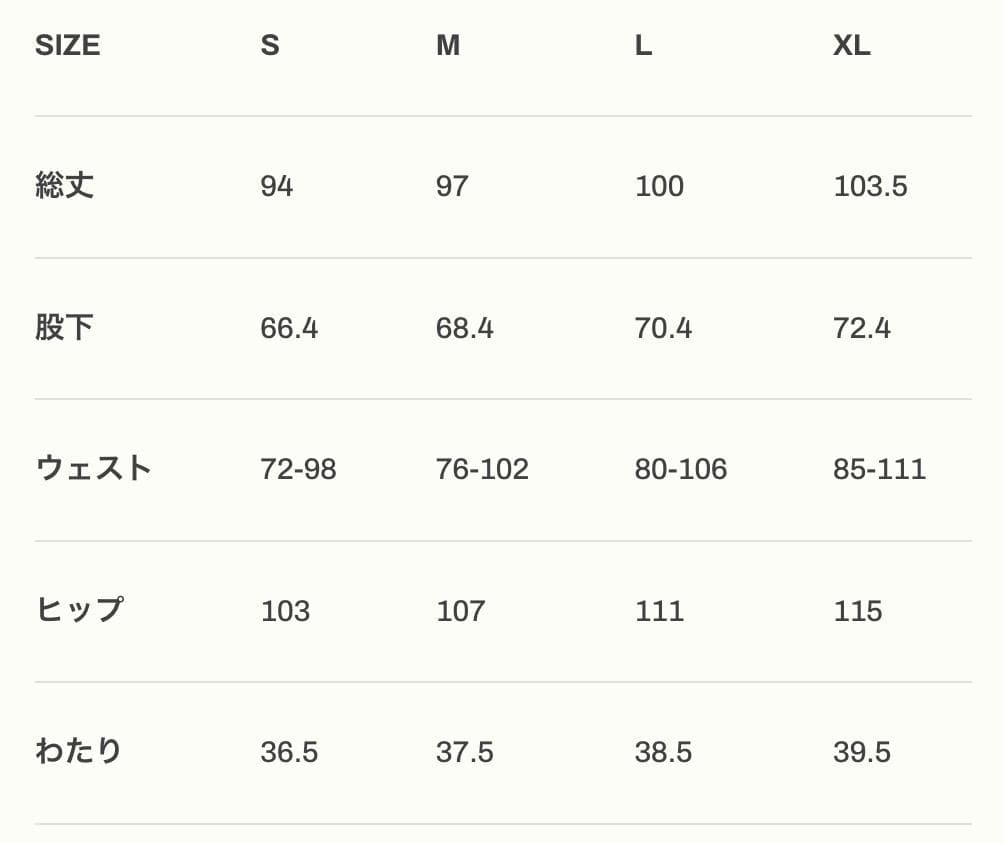Screen dimensions: 1004x843
Task: Click the 103.5 total length value
Action: point(870,187)
